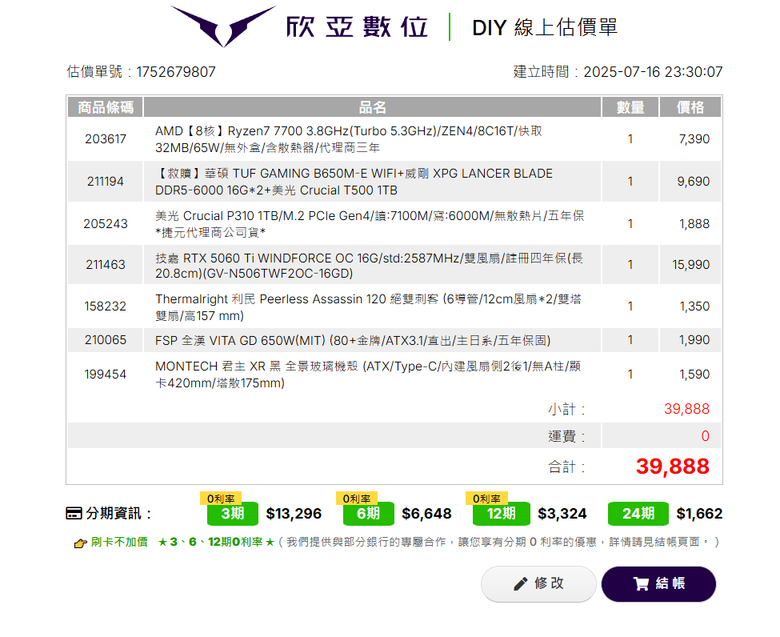780x637 pixels.
Task: Click the 小計 subtotal value 39,888
Action: (x=686, y=409)
